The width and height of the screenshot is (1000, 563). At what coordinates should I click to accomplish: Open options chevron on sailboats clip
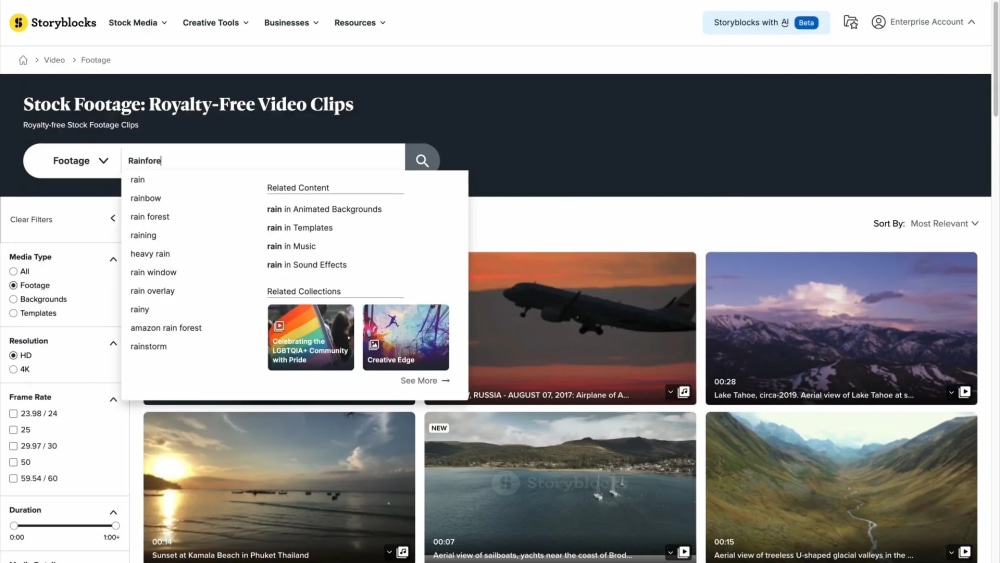tap(670, 552)
